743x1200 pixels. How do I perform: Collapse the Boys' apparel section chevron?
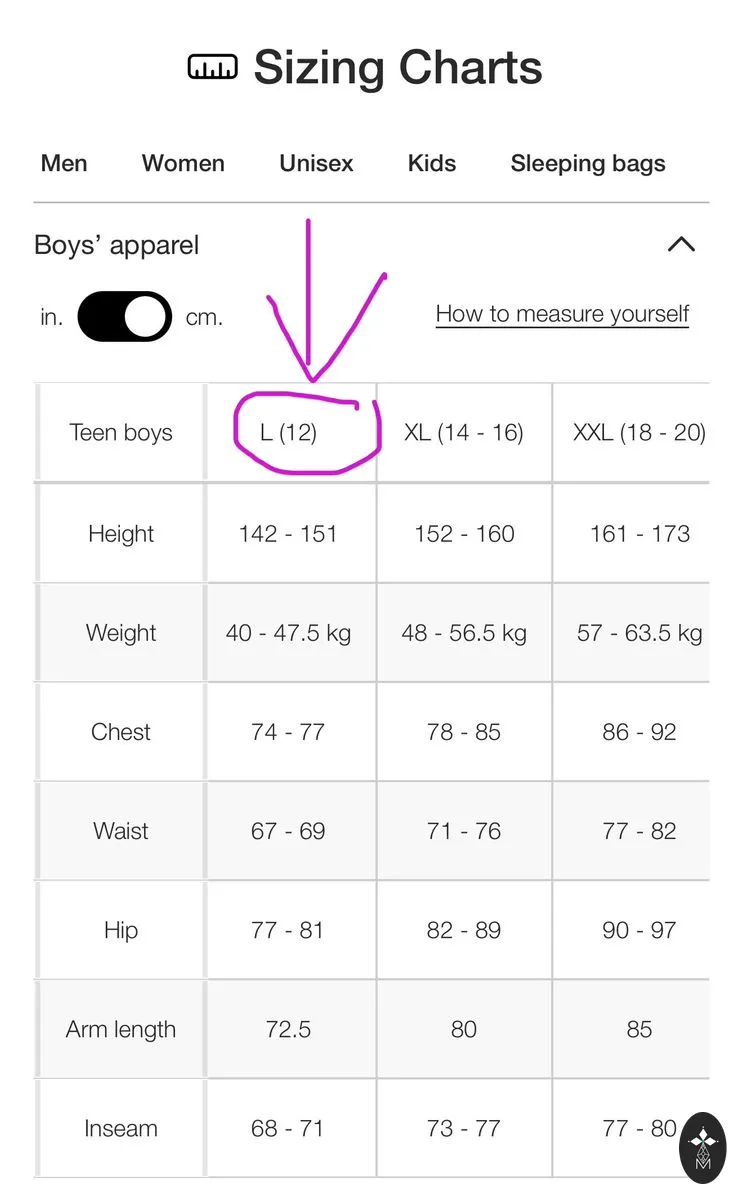681,245
